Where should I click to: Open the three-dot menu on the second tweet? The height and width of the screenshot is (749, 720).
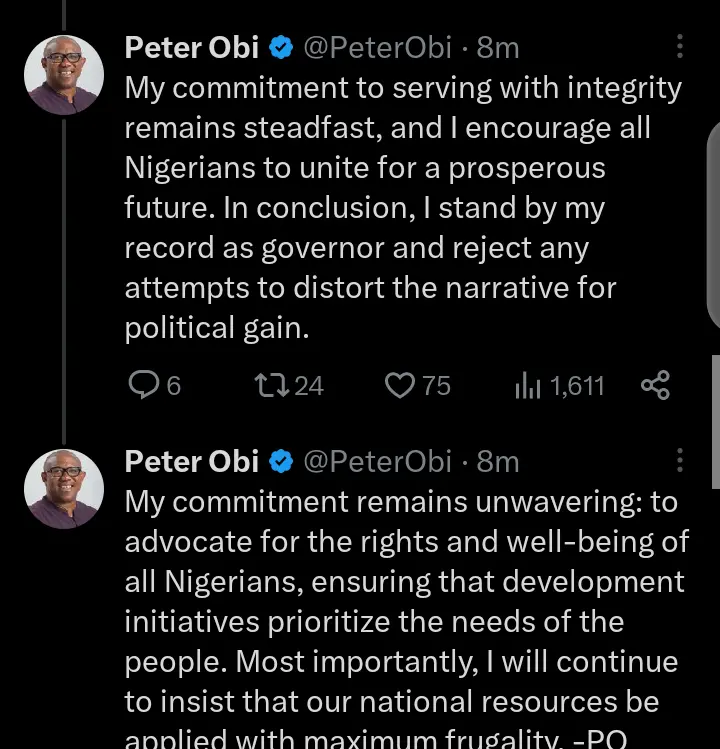(680, 461)
